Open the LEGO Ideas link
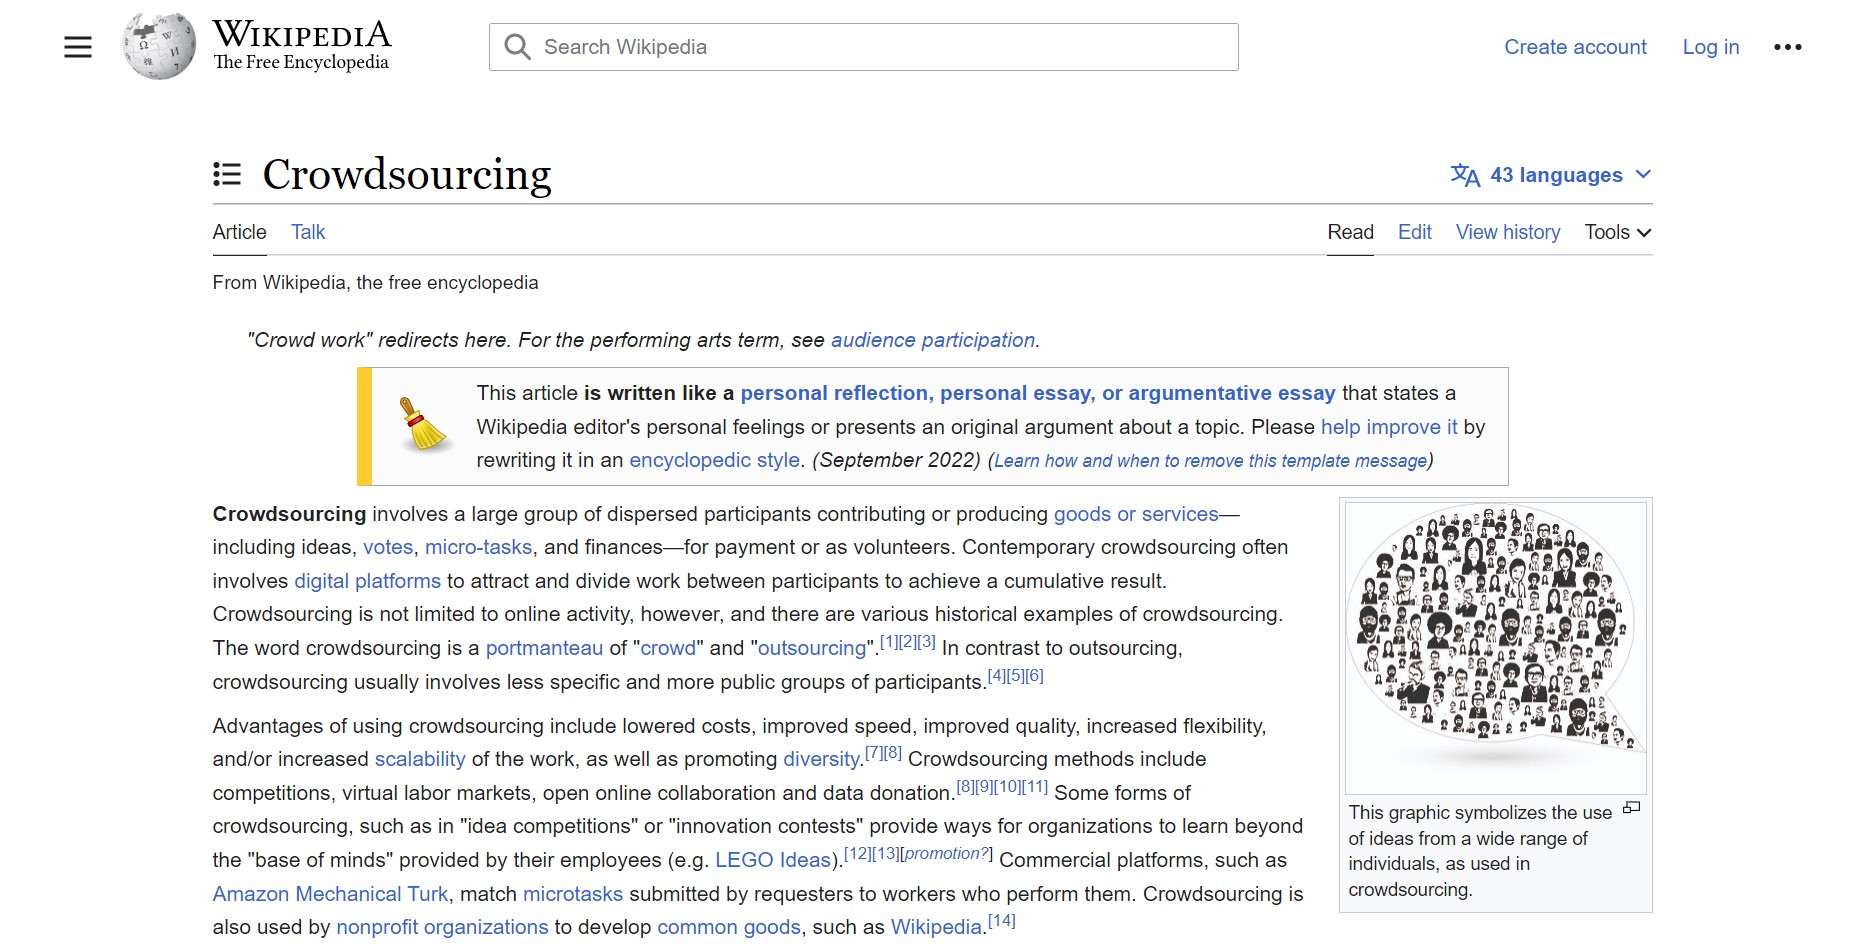 (x=773, y=860)
